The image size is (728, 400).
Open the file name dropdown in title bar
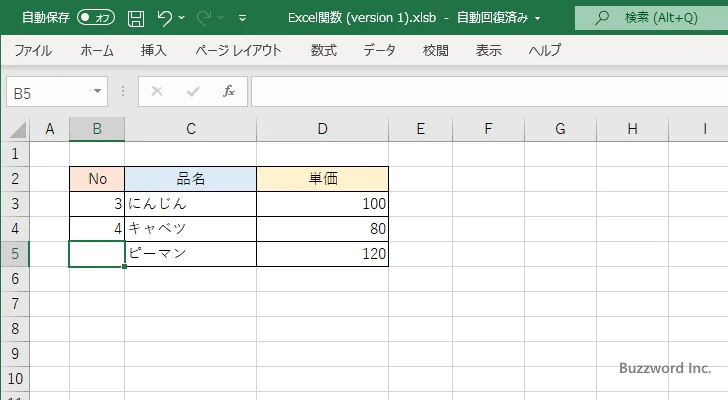(x=538, y=19)
